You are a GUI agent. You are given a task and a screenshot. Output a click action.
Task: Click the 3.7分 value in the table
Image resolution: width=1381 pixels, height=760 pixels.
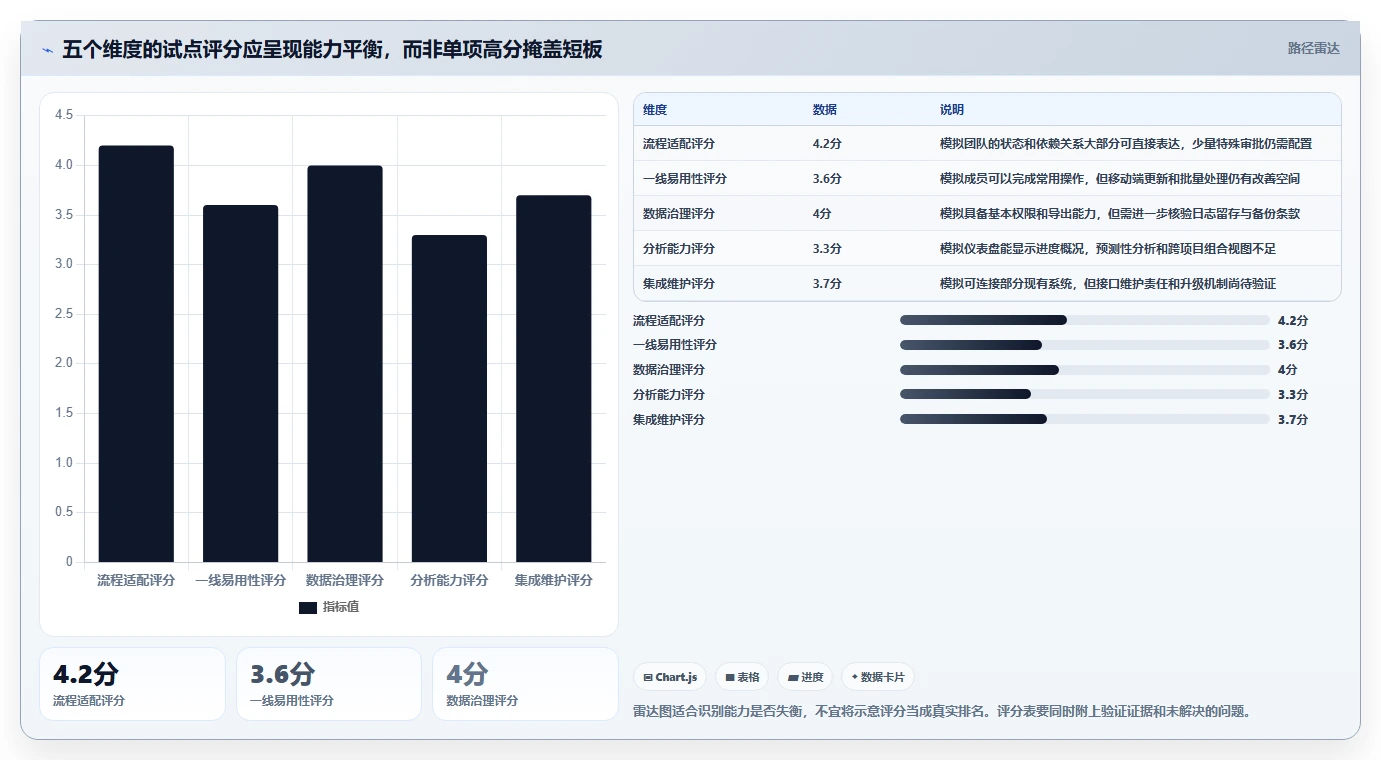click(827, 284)
